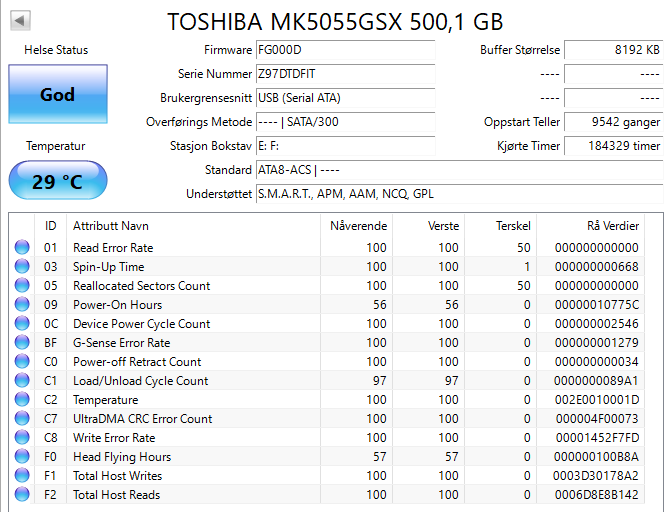
Task: Click status icon for G-Sense Error Rate
Action: tap(22, 342)
